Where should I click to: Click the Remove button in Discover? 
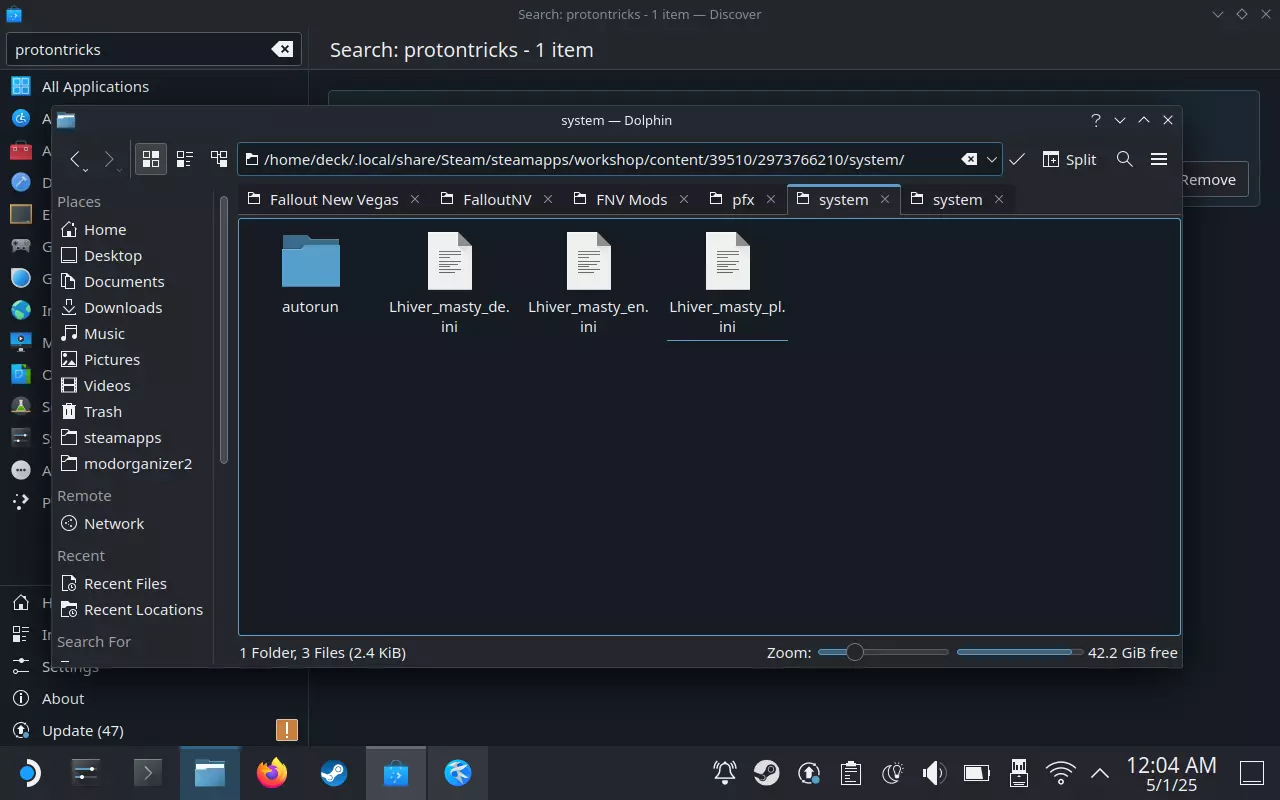point(1208,180)
